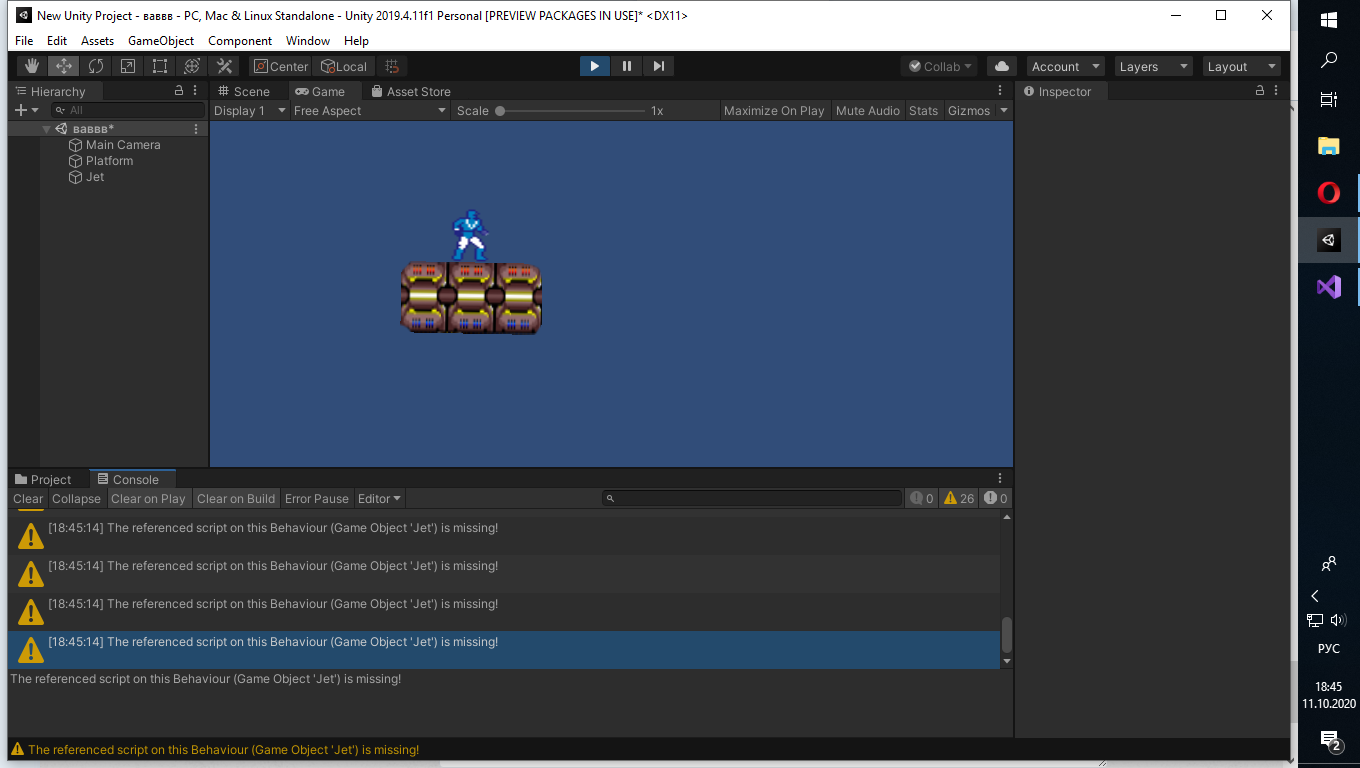
Task: Toggle Gizmos in Game view
Action: (x=969, y=110)
